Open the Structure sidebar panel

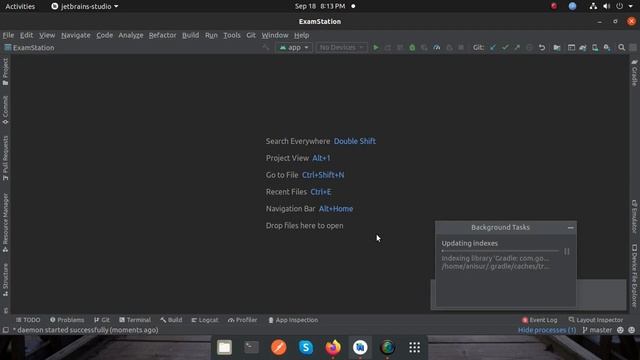(5, 280)
